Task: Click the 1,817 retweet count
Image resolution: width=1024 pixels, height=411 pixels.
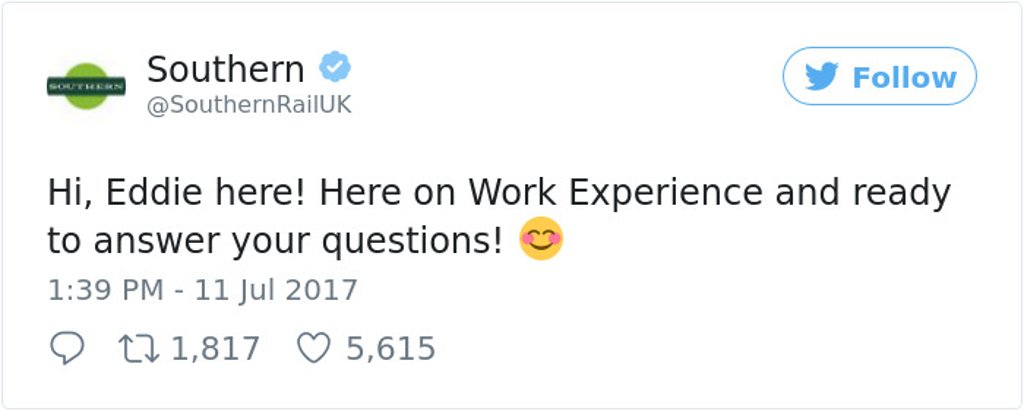Action: pyautogui.click(x=215, y=349)
